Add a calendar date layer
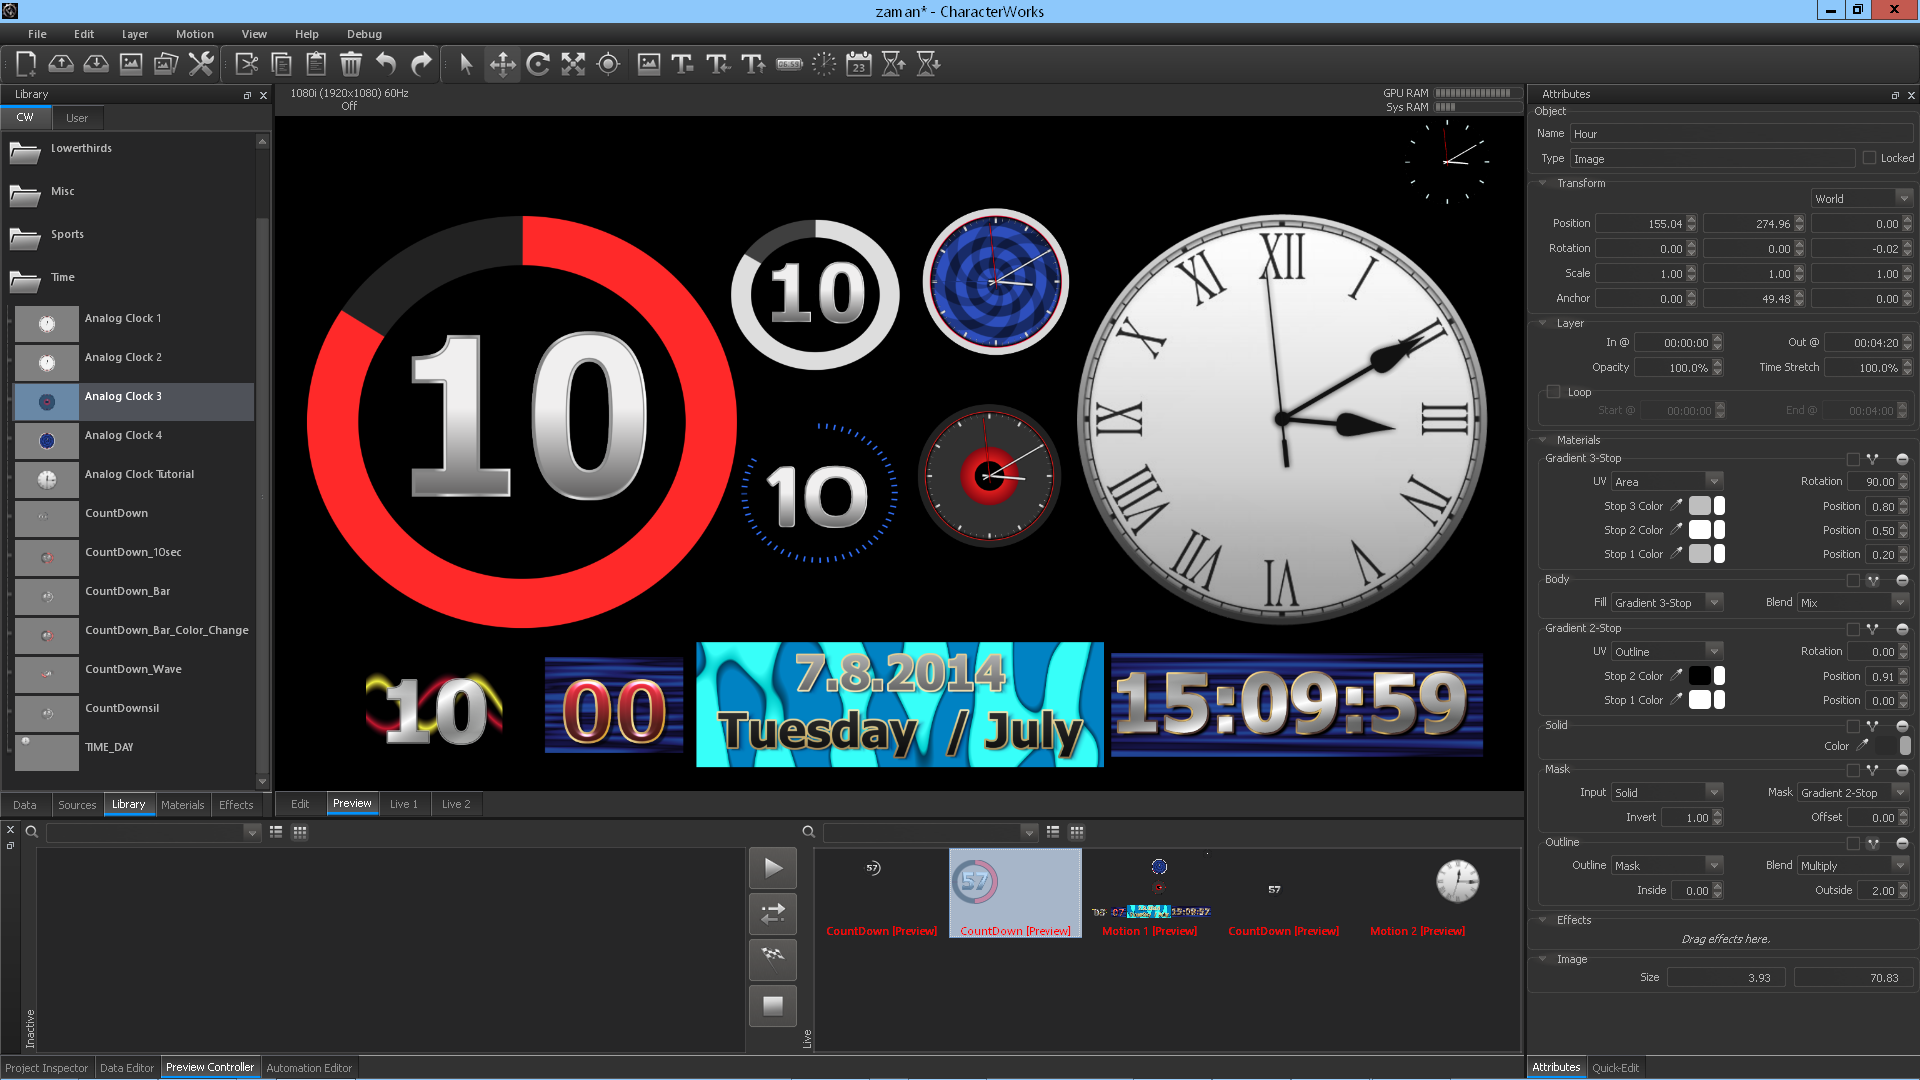This screenshot has height=1080, width=1920. click(858, 64)
